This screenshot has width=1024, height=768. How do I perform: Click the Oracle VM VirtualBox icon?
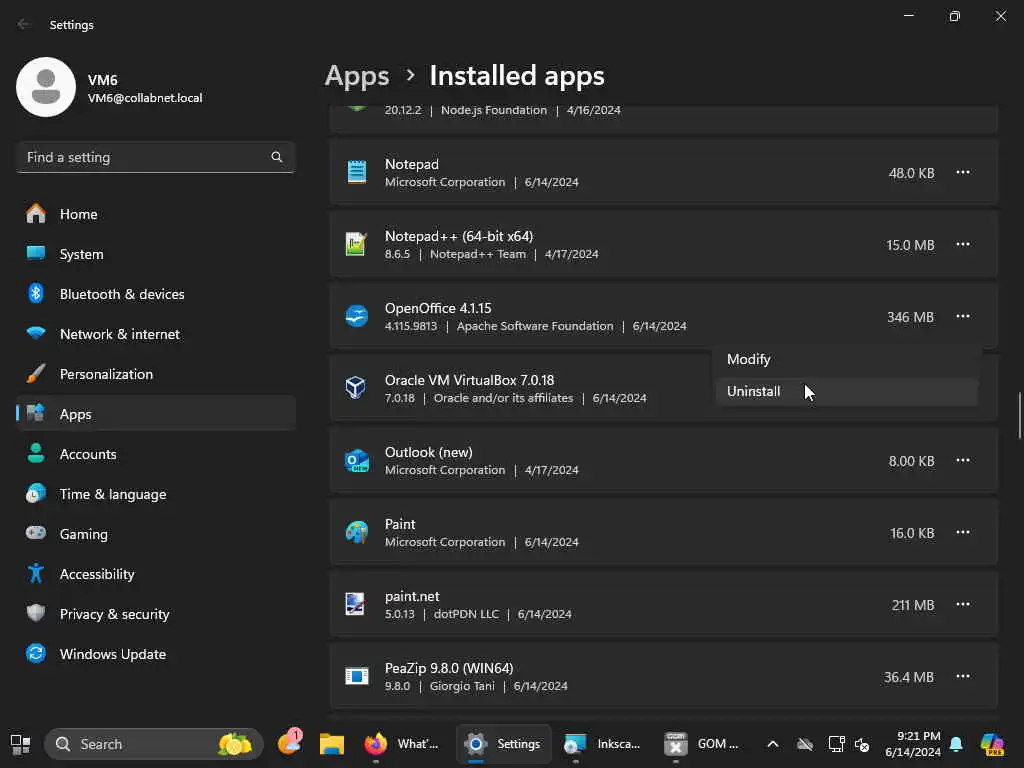click(356, 388)
